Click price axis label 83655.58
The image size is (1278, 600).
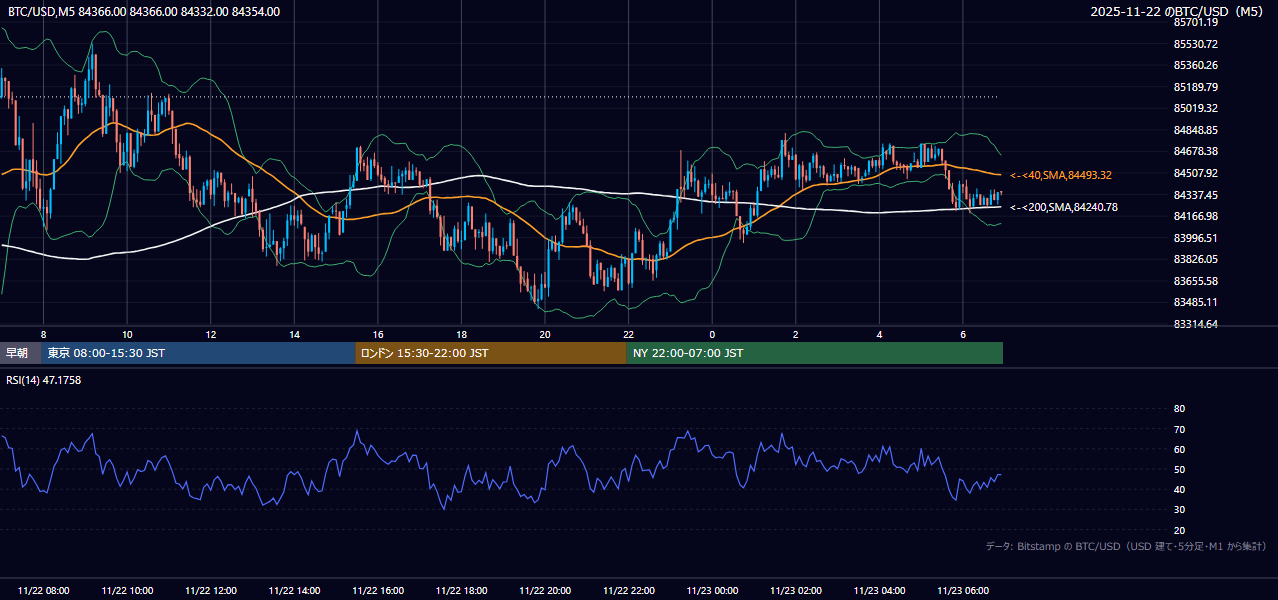[x=1195, y=281]
